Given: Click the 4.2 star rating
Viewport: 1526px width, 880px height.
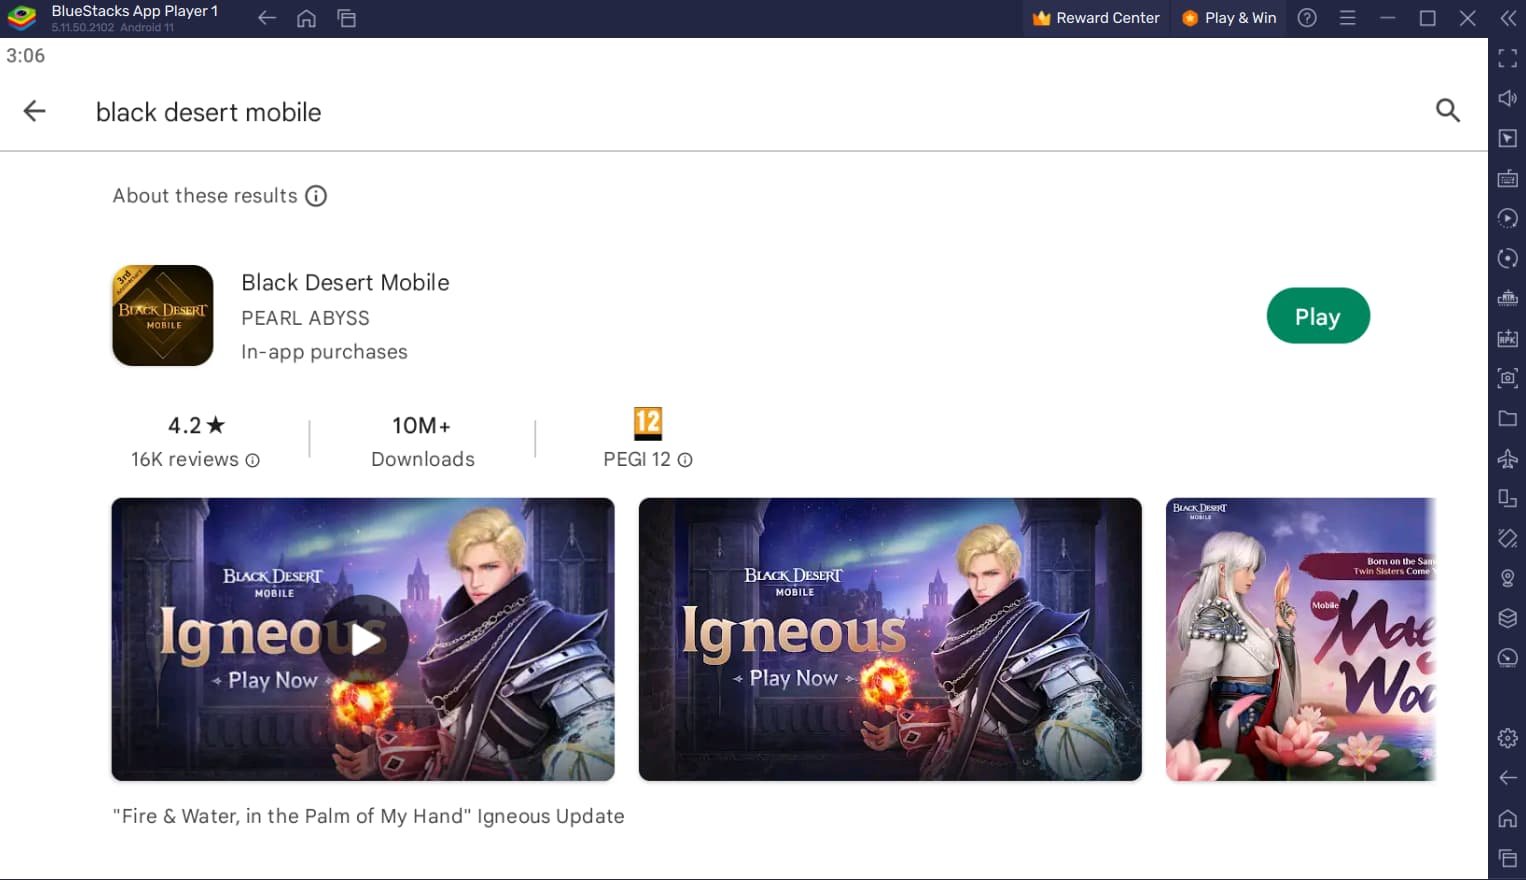Looking at the screenshot, I should pos(196,426).
